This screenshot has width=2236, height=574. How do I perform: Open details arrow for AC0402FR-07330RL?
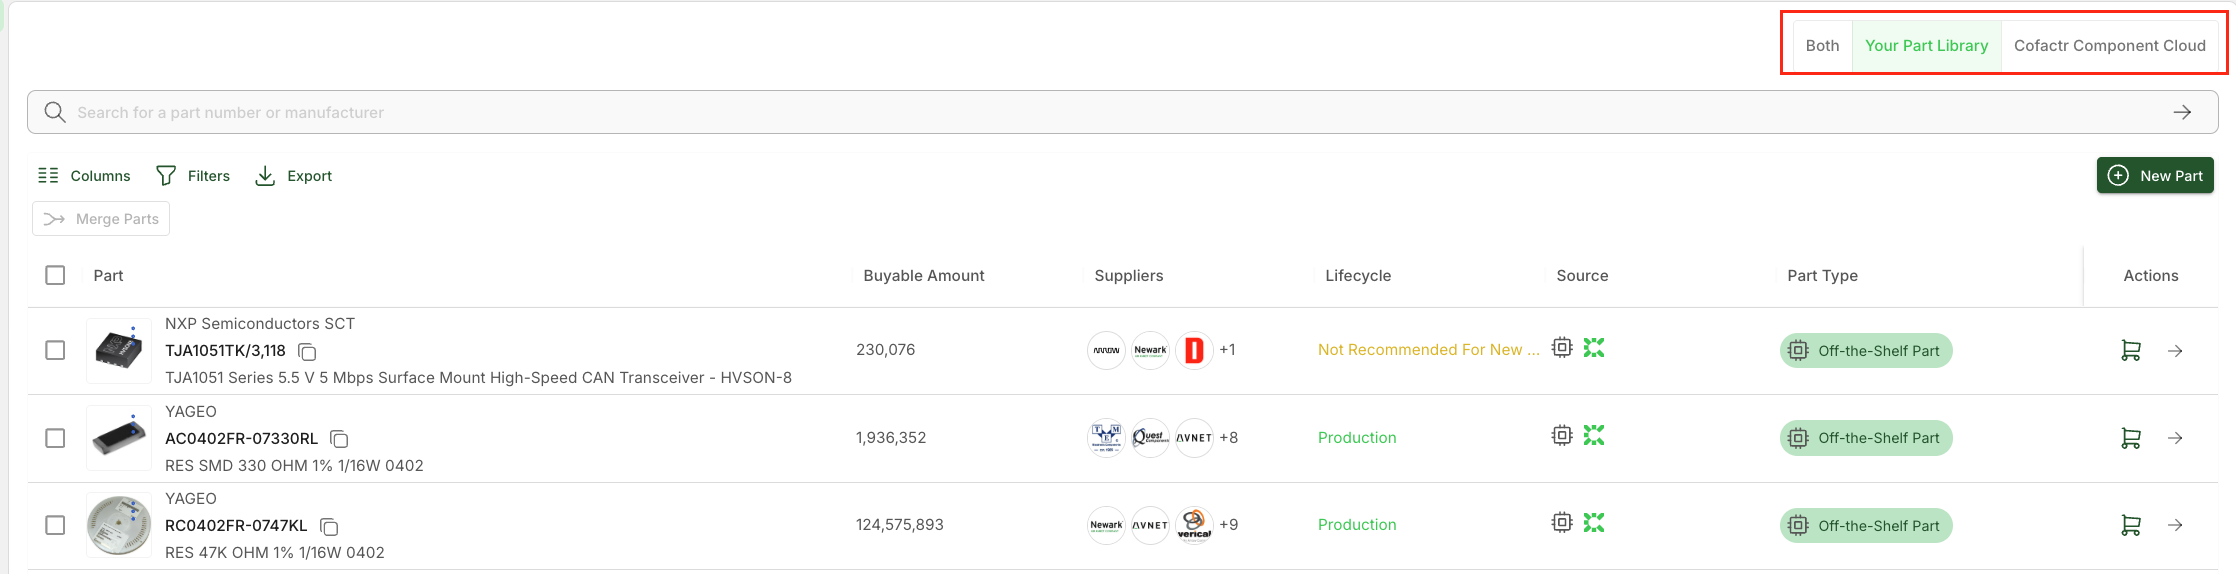click(2175, 438)
